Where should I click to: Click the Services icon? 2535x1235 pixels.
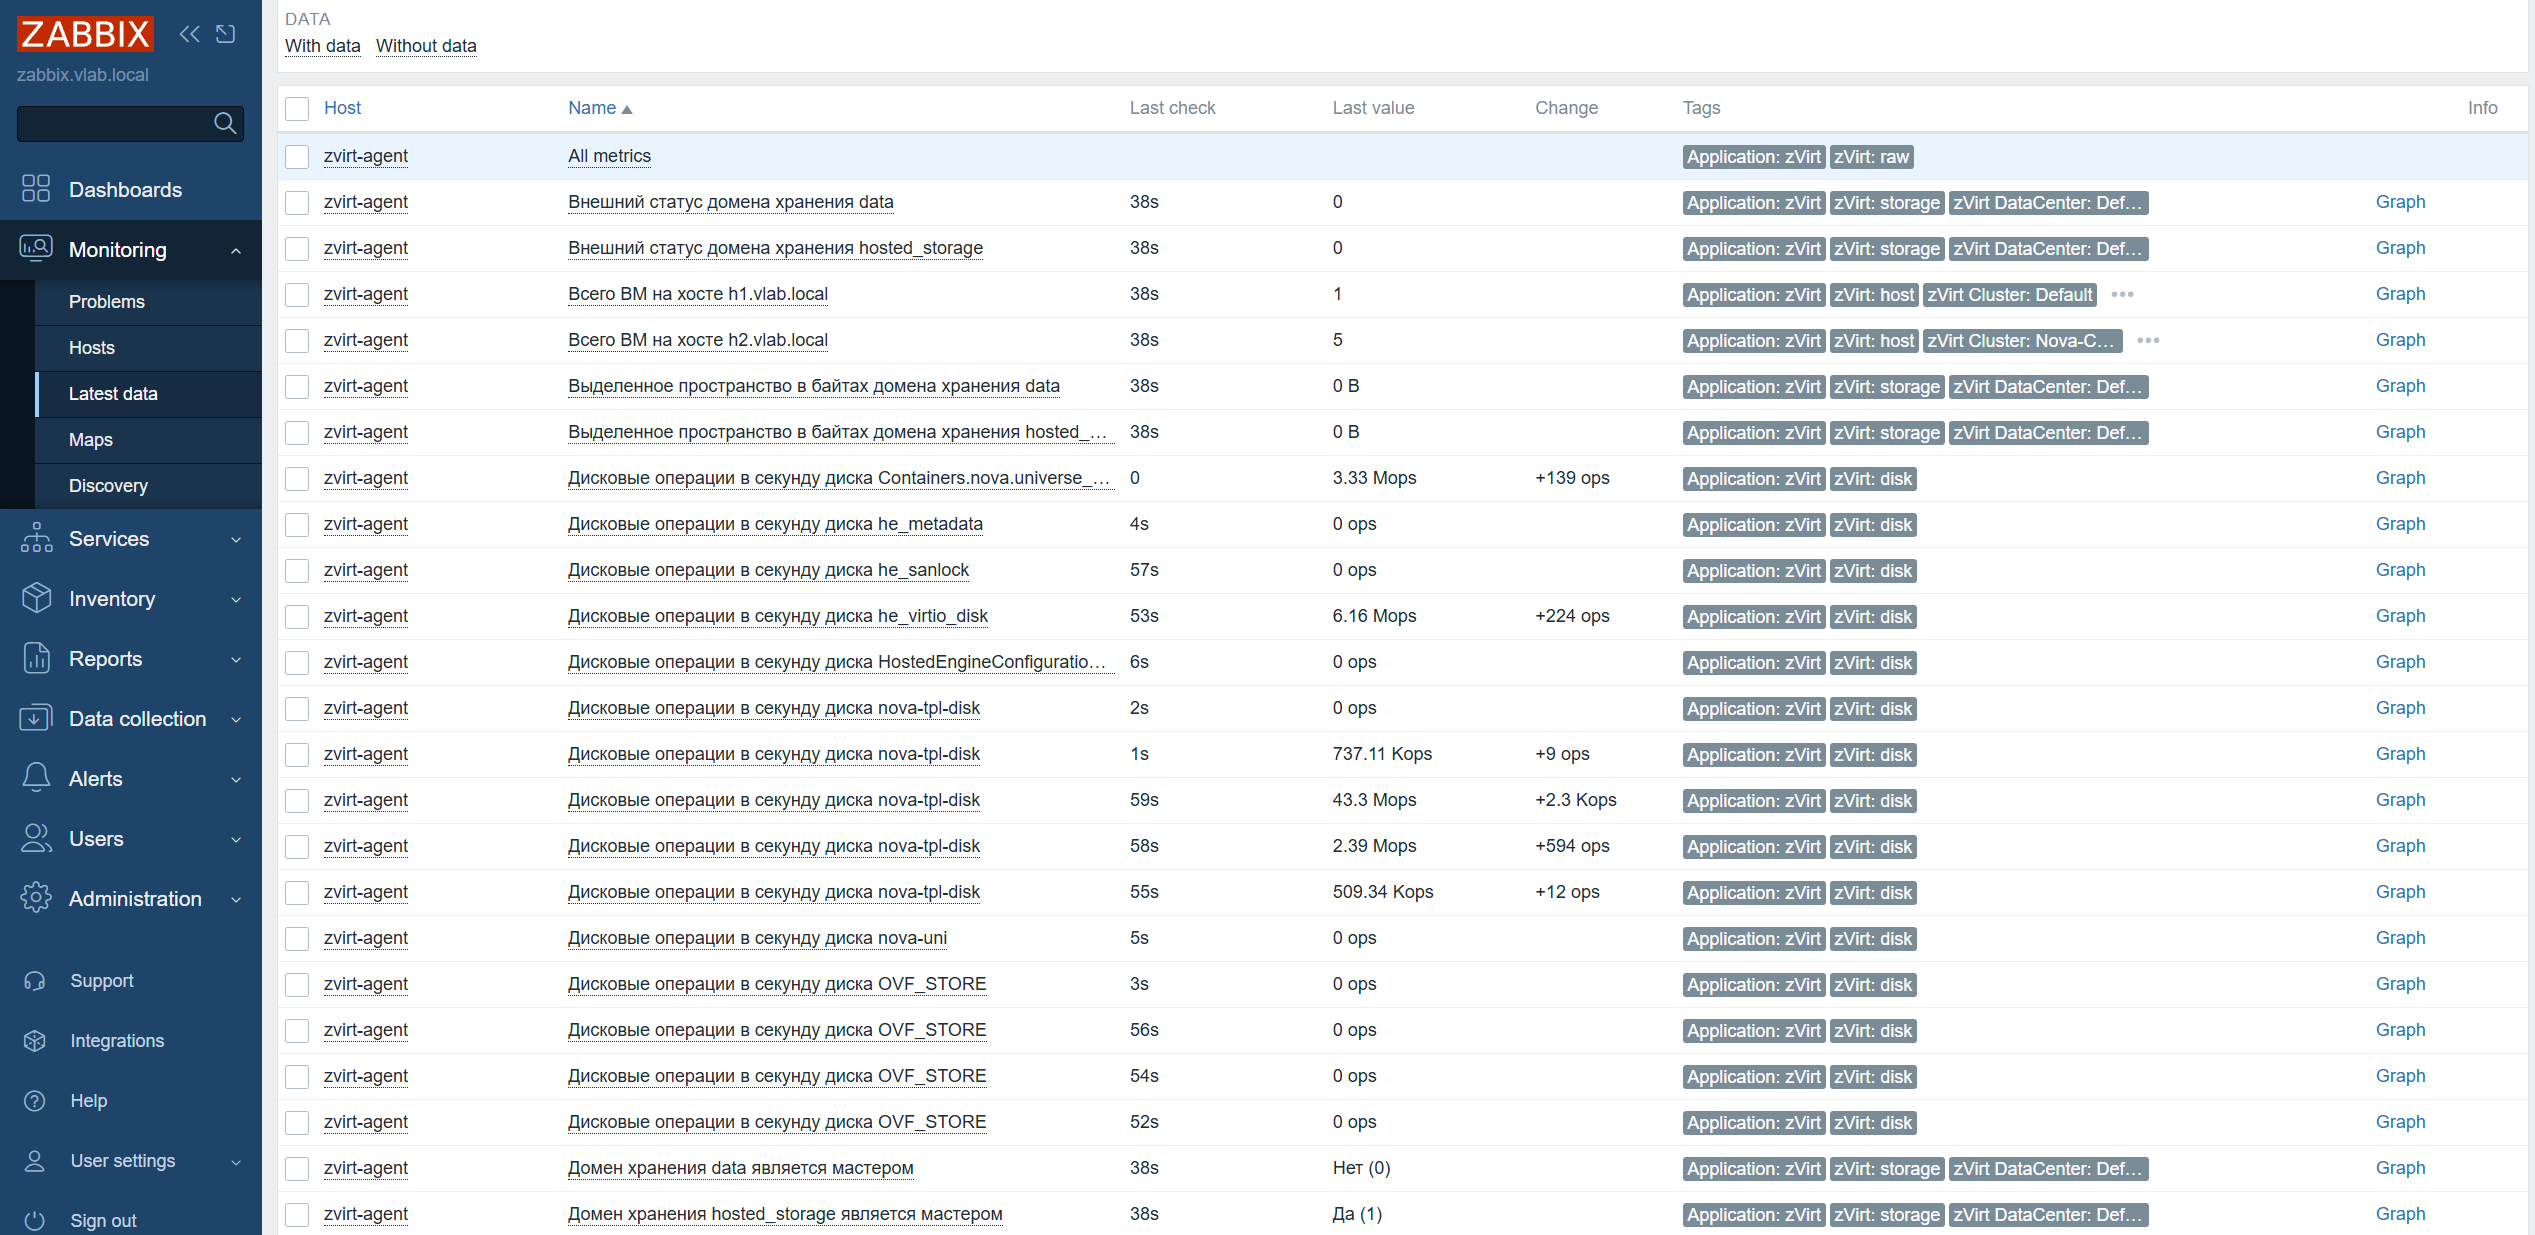point(36,538)
